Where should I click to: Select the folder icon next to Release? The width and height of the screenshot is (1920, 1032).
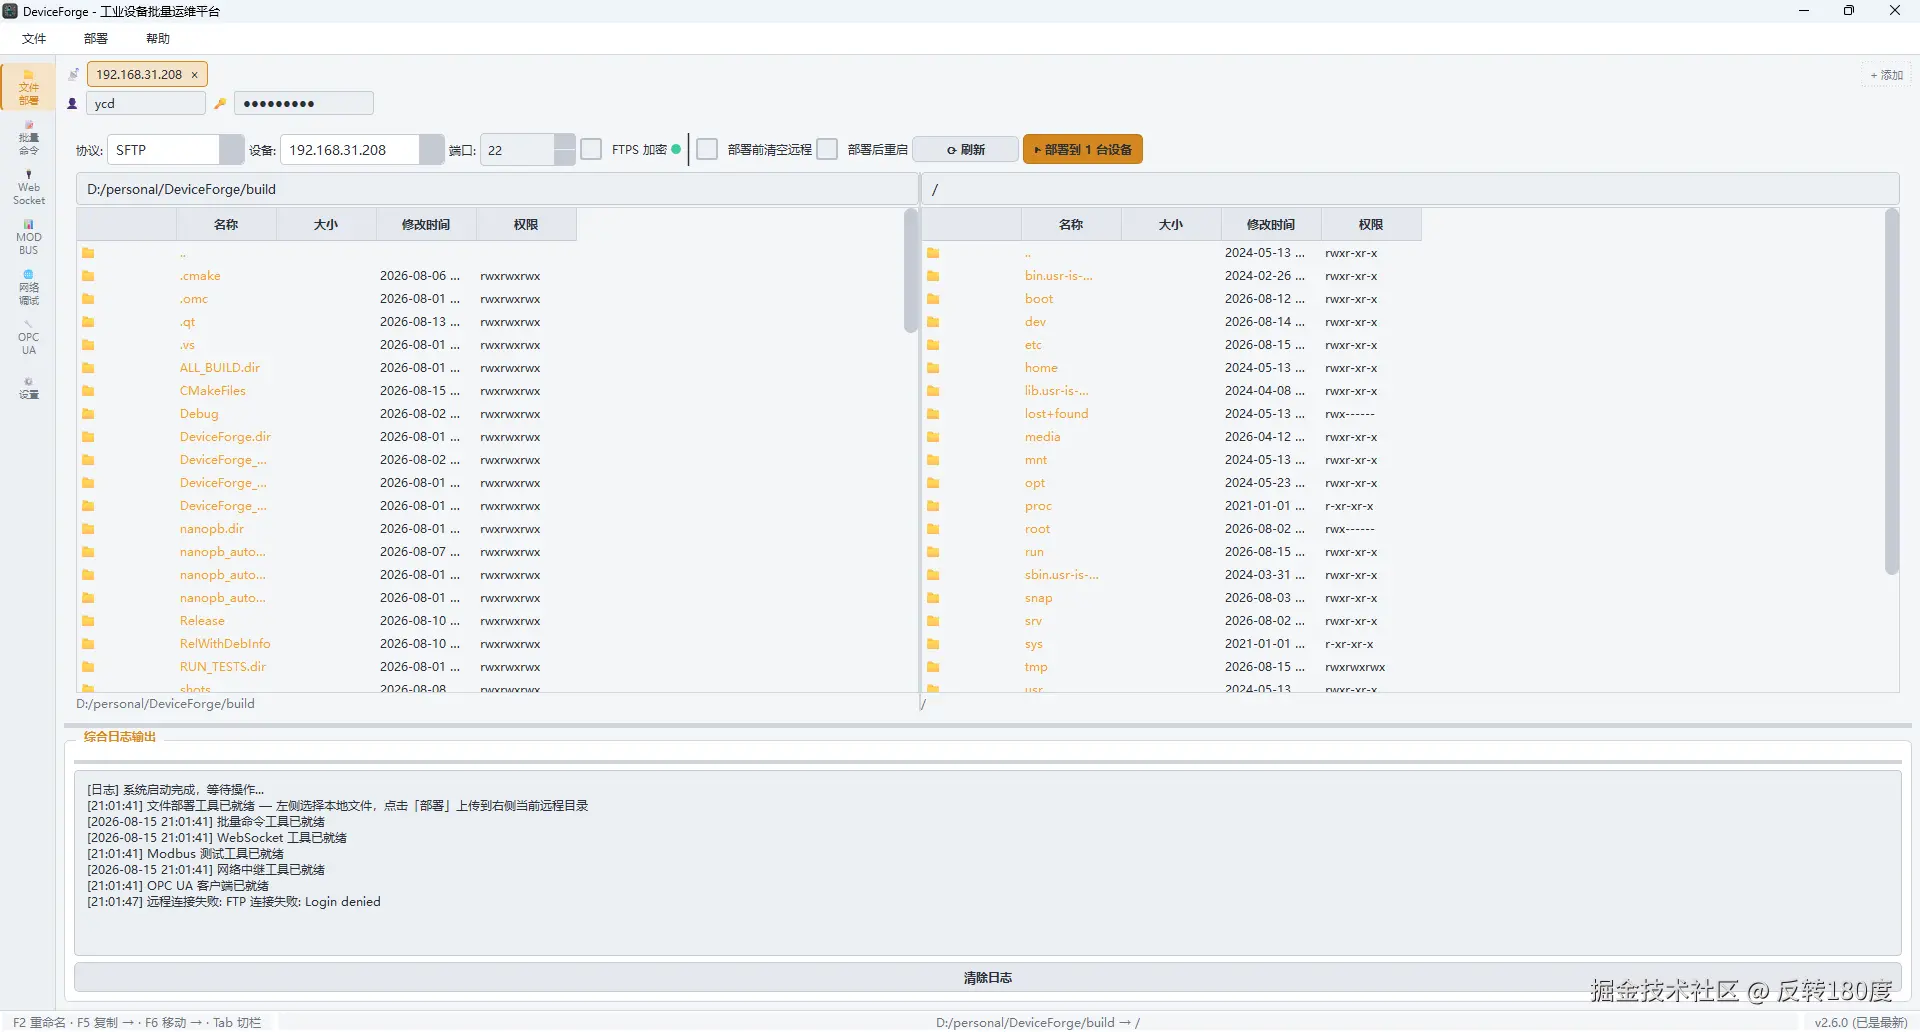(88, 621)
